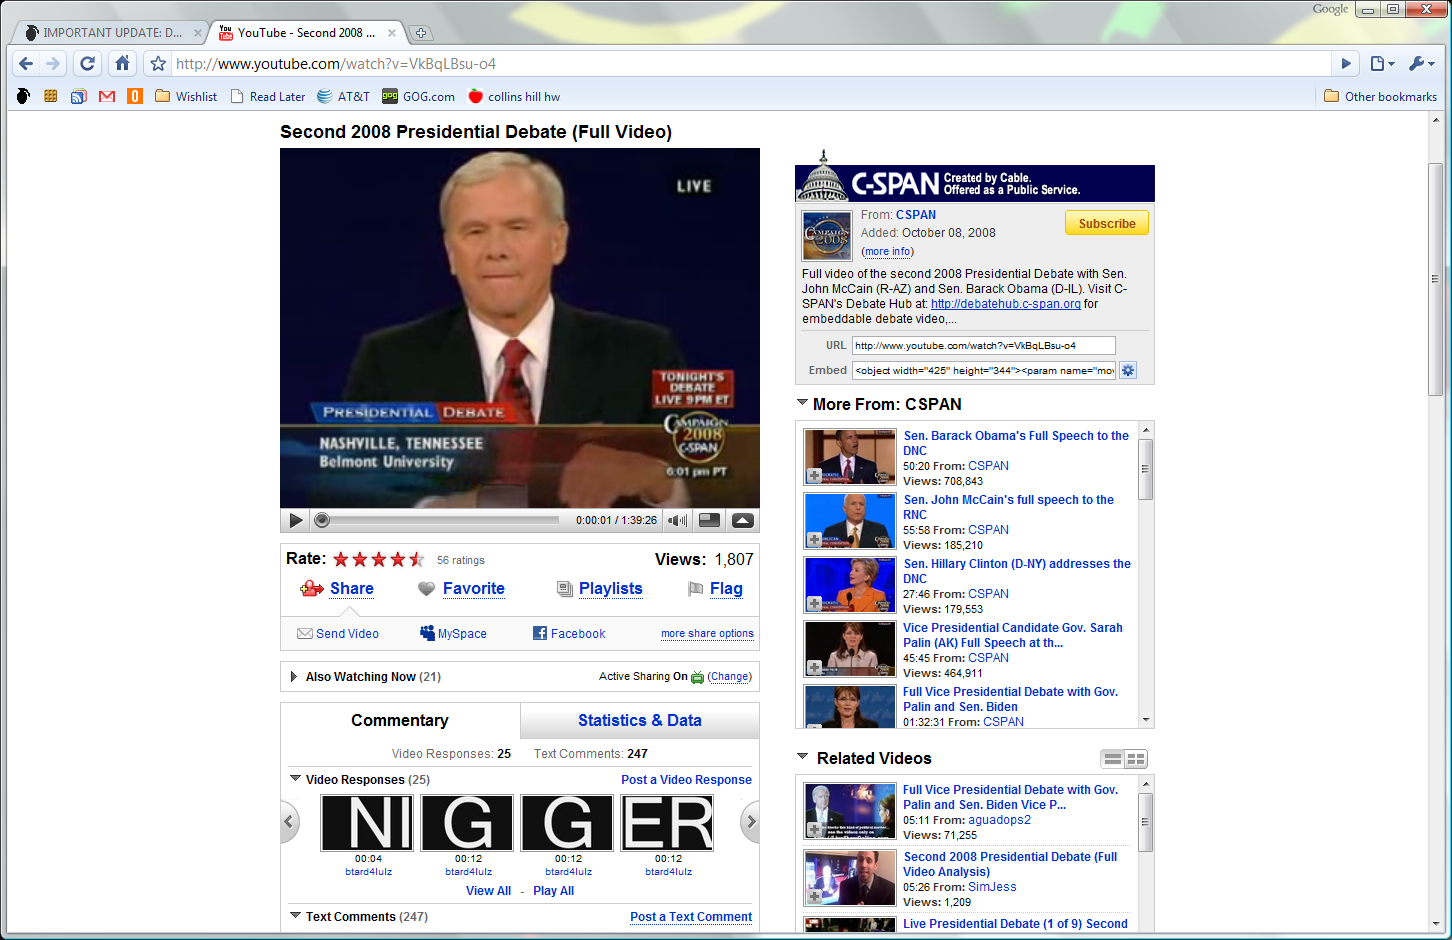Open the wrench settings menu
This screenshot has width=1452, height=940.
click(1421, 64)
